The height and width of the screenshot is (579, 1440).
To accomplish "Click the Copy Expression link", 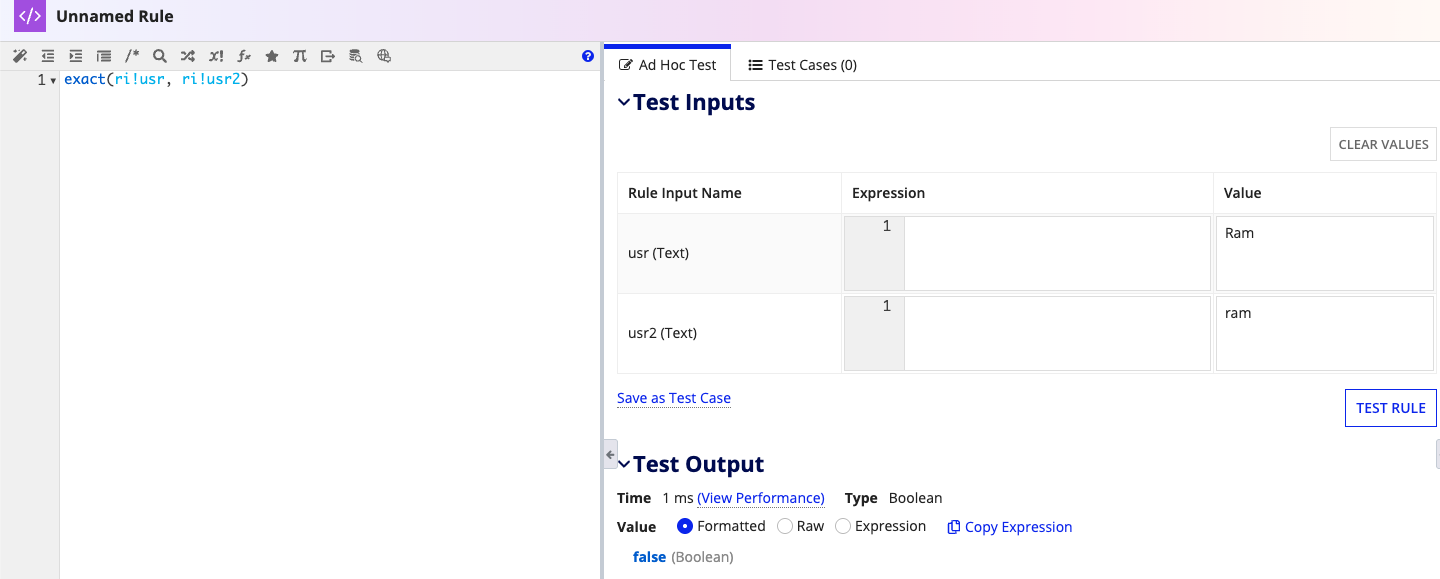I will click(x=1010, y=527).
